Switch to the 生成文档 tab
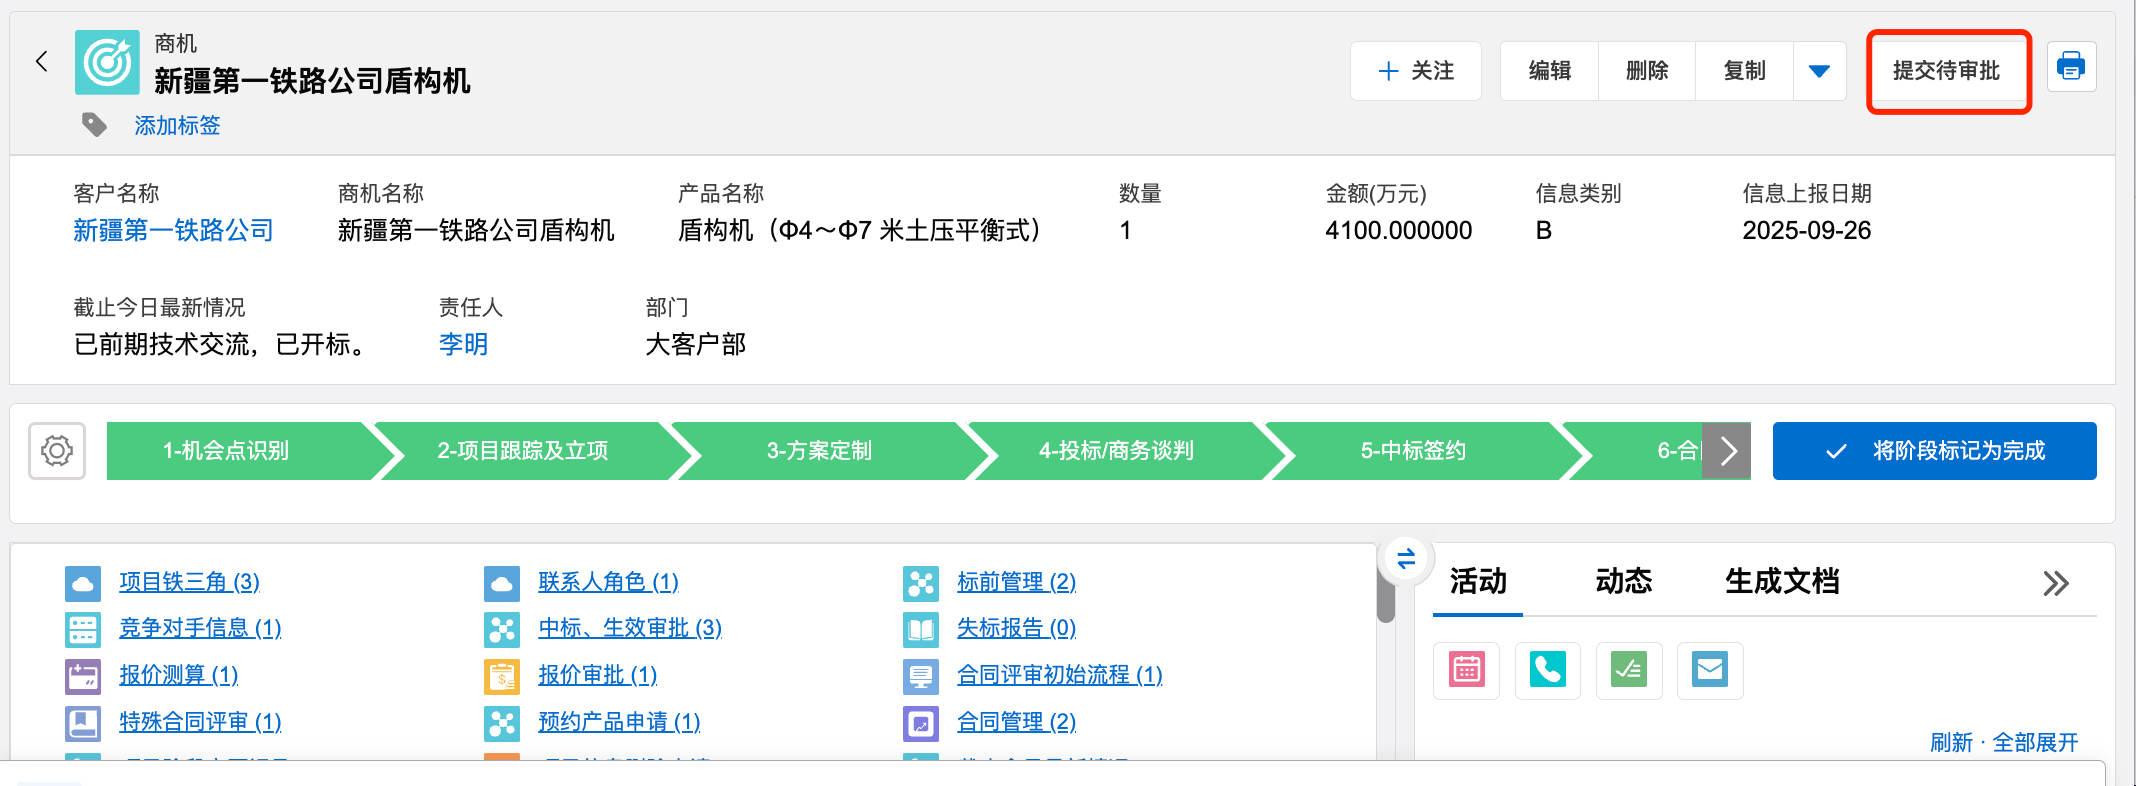The height and width of the screenshot is (786, 2136). pos(1781,581)
